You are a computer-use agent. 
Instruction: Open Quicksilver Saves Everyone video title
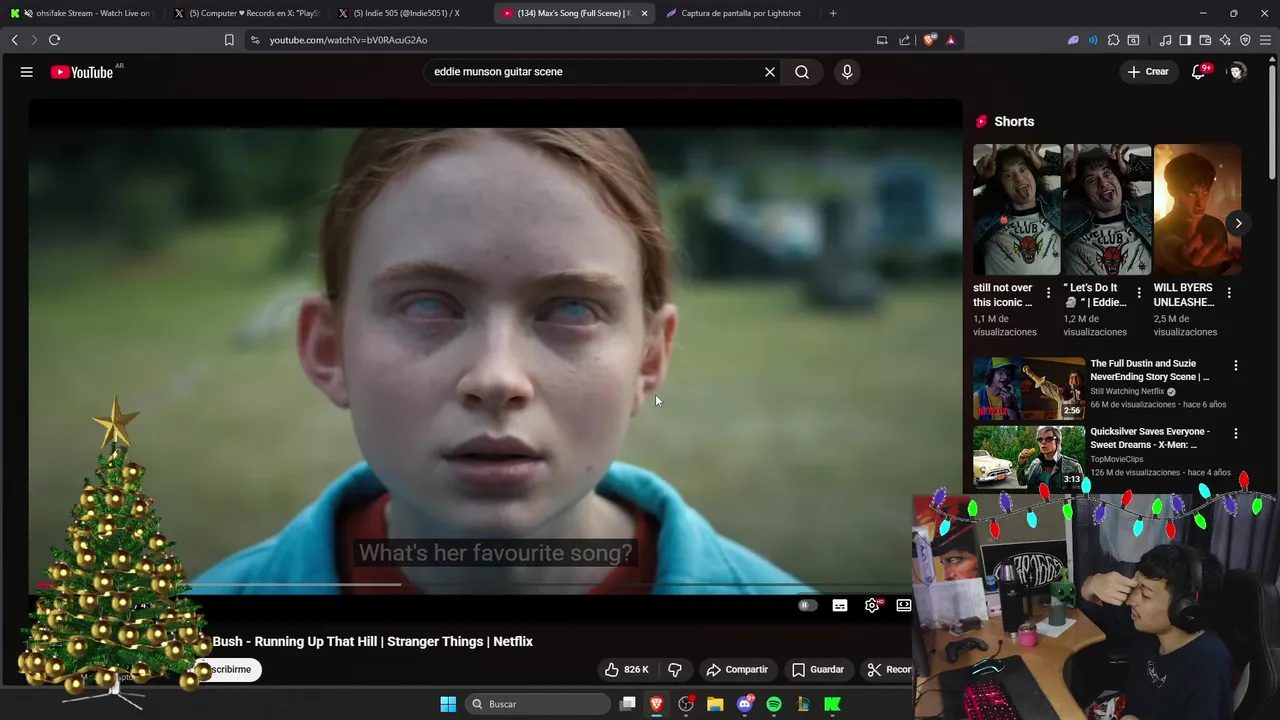tap(1150, 438)
